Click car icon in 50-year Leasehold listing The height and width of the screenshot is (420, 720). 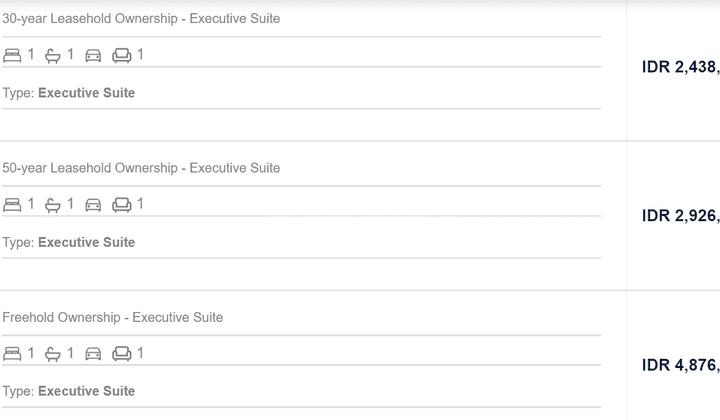[x=93, y=205]
